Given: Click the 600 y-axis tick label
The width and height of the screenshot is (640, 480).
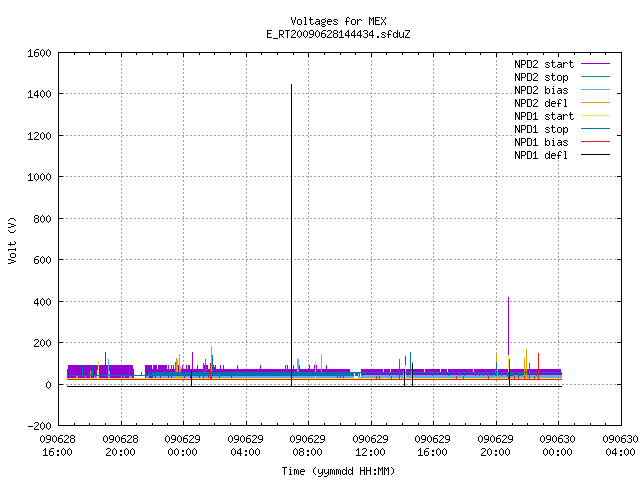Looking at the screenshot, I should tap(42, 260).
